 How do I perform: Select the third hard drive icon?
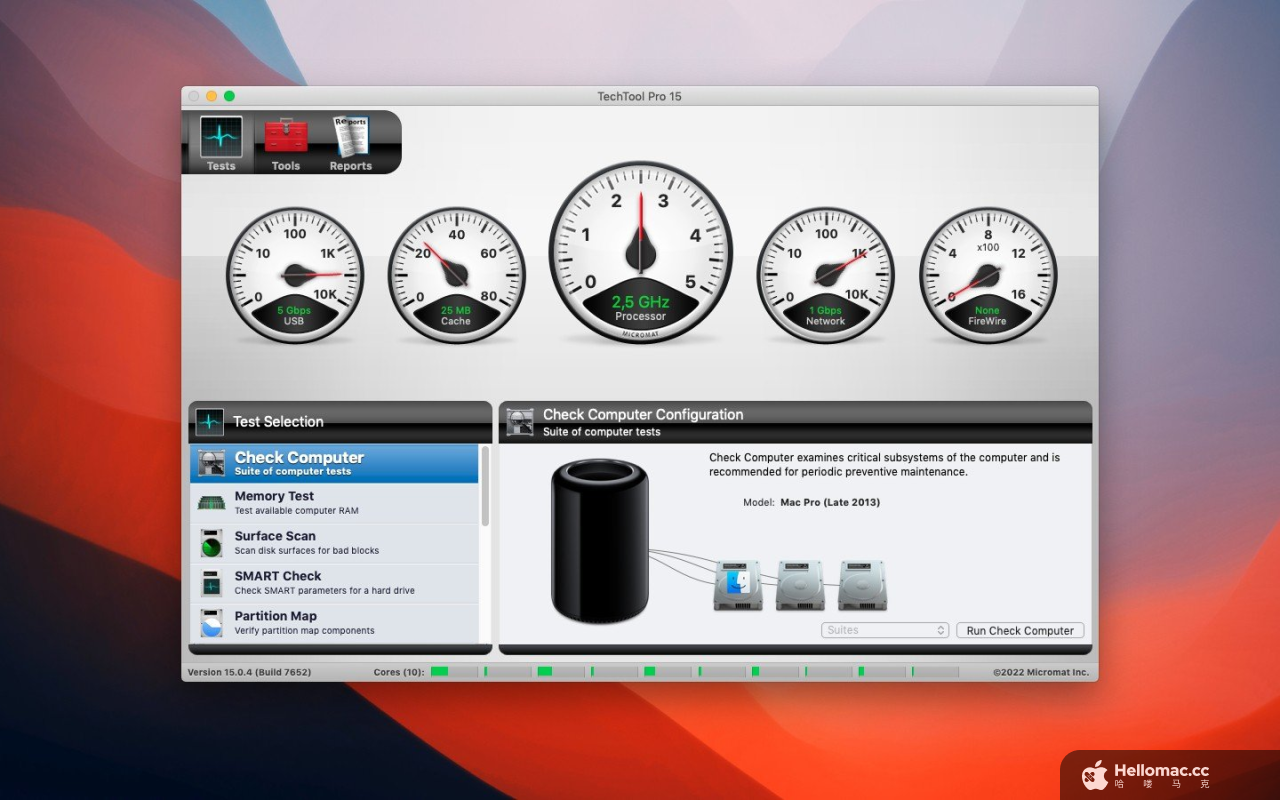pos(862,586)
